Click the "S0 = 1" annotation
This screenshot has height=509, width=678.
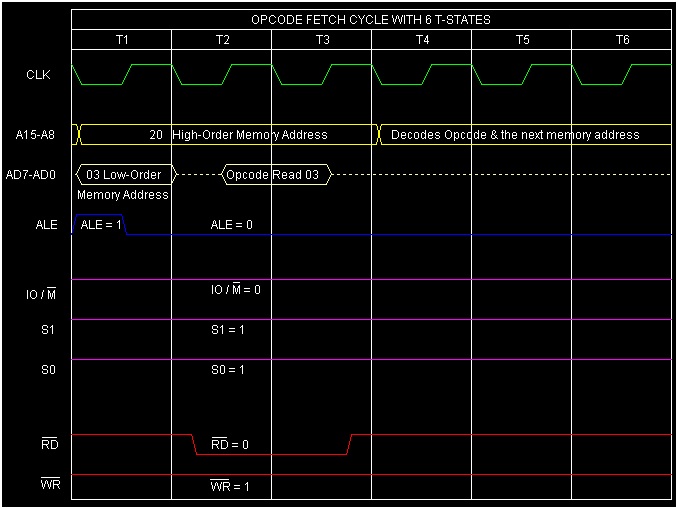coord(228,370)
